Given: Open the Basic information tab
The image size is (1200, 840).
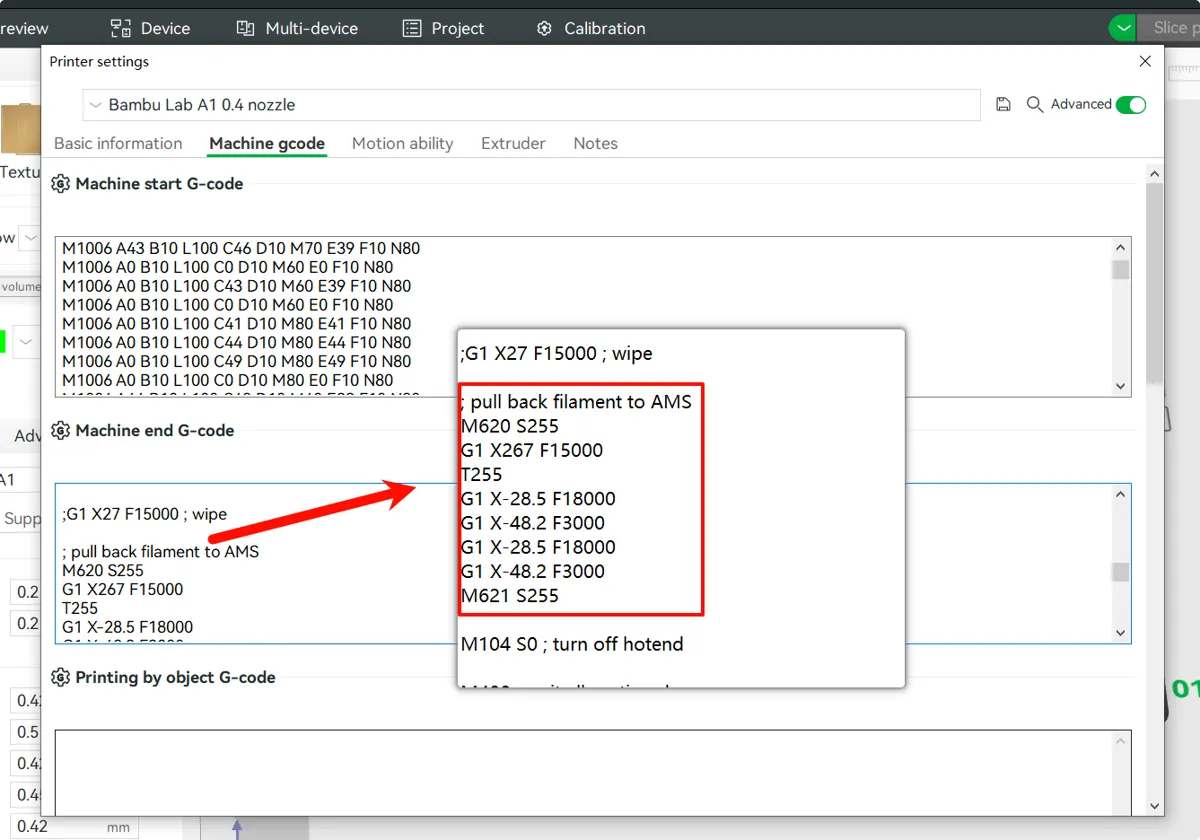Looking at the screenshot, I should tap(118, 143).
